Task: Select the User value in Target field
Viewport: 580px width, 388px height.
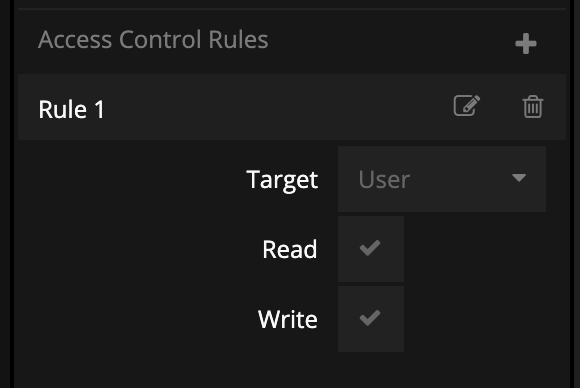Action: coord(384,179)
